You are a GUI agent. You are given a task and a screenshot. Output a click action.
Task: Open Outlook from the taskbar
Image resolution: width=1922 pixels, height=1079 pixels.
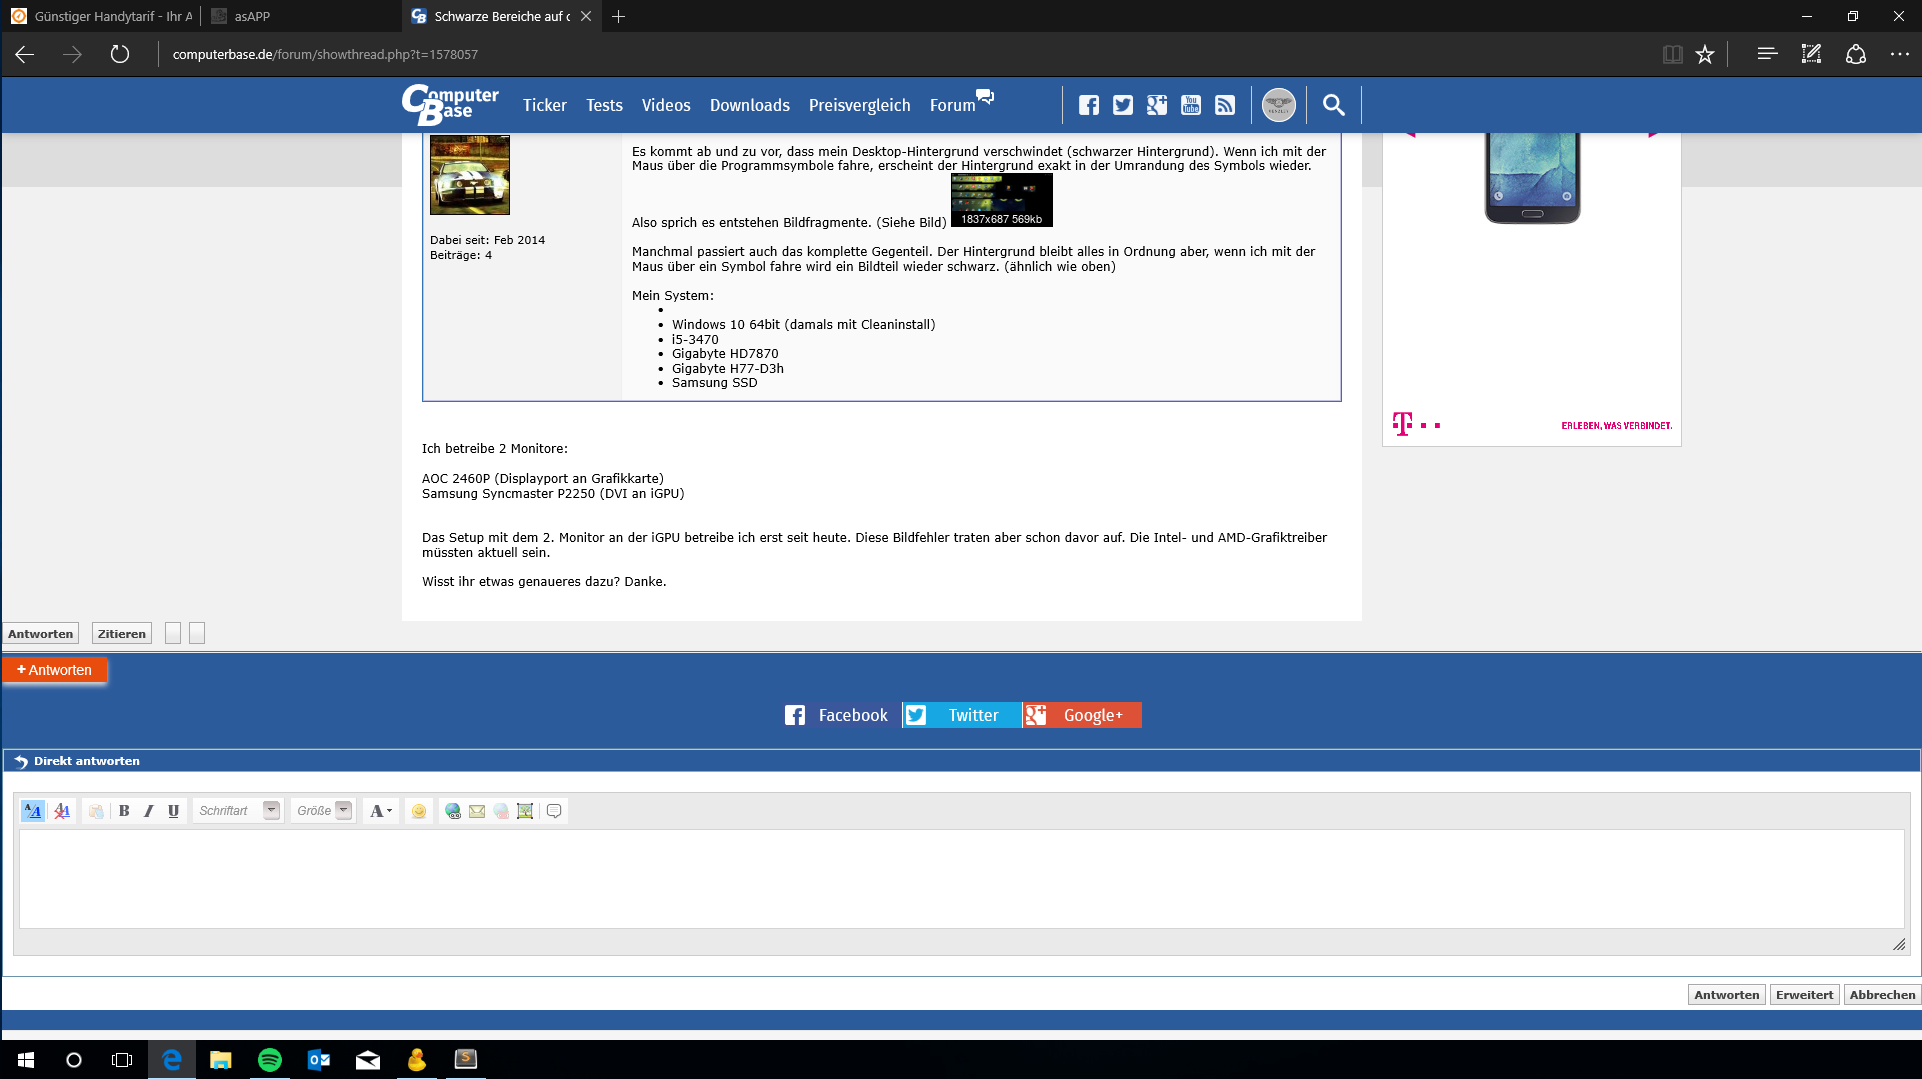[x=319, y=1060]
